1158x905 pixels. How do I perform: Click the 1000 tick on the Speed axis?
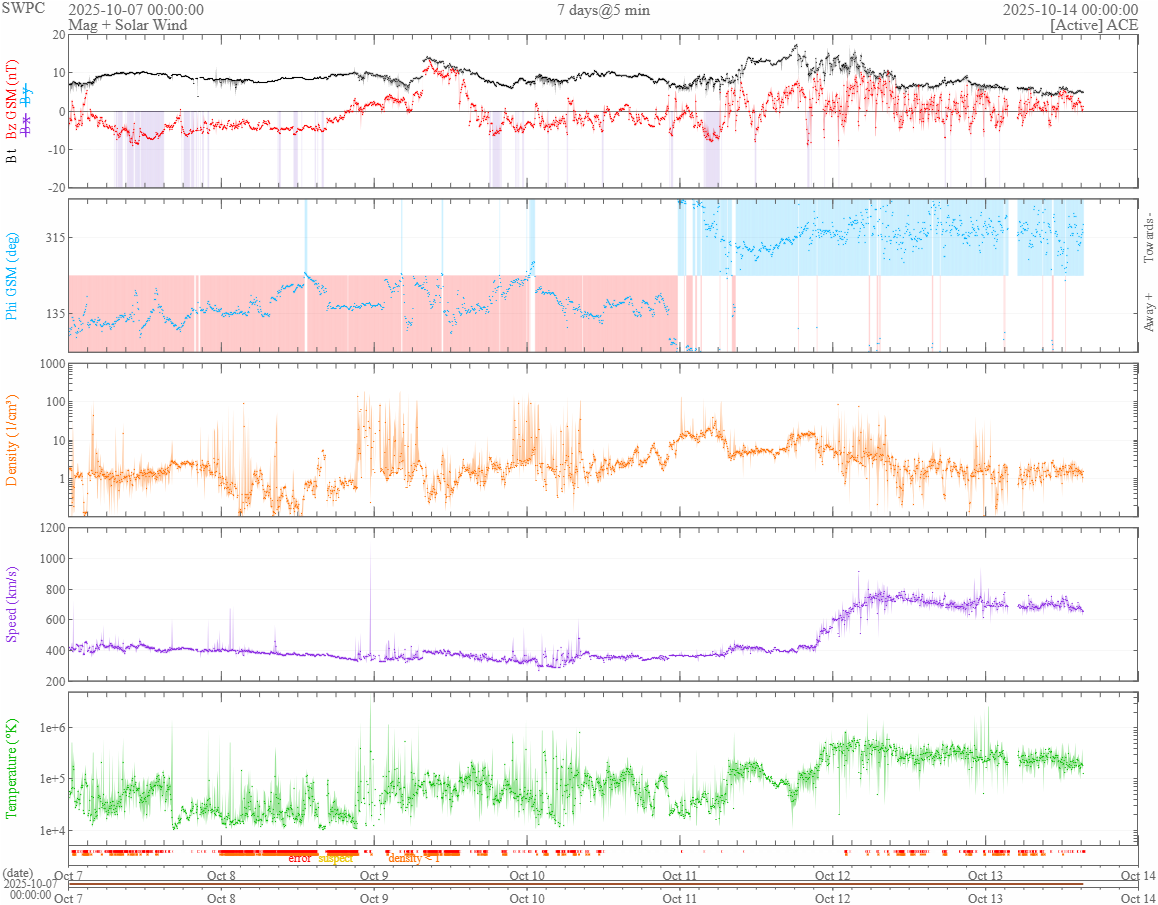tap(52, 559)
